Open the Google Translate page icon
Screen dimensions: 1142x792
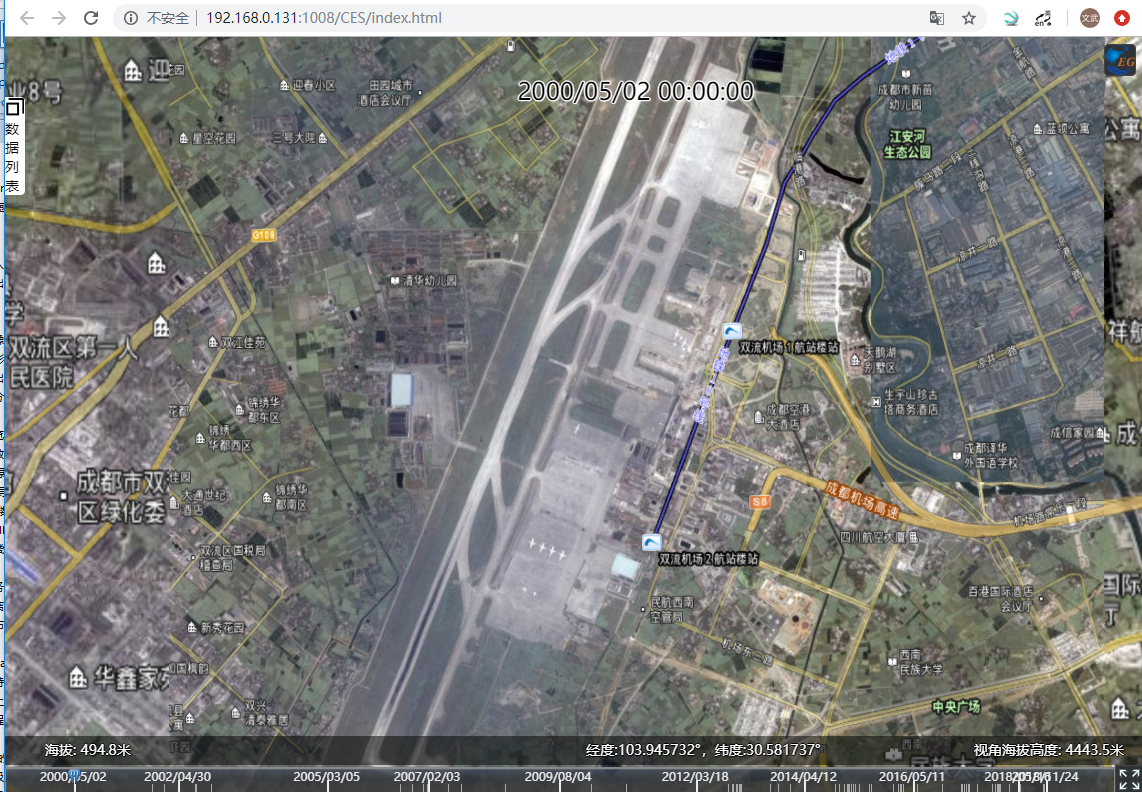pyautogui.click(x=936, y=18)
